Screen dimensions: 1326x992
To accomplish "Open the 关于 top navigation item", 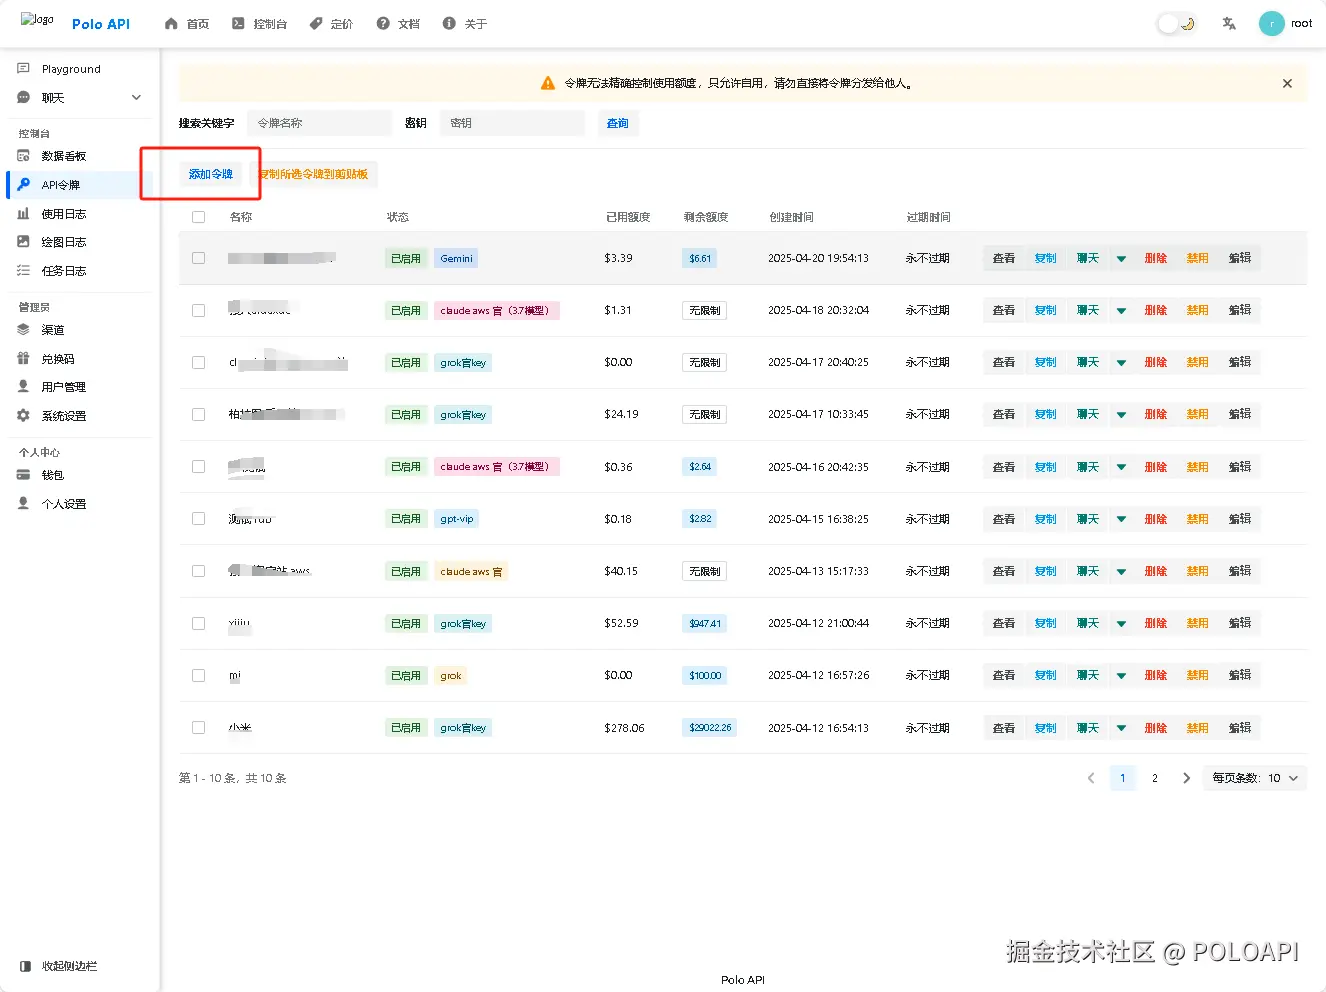I will click(x=465, y=24).
